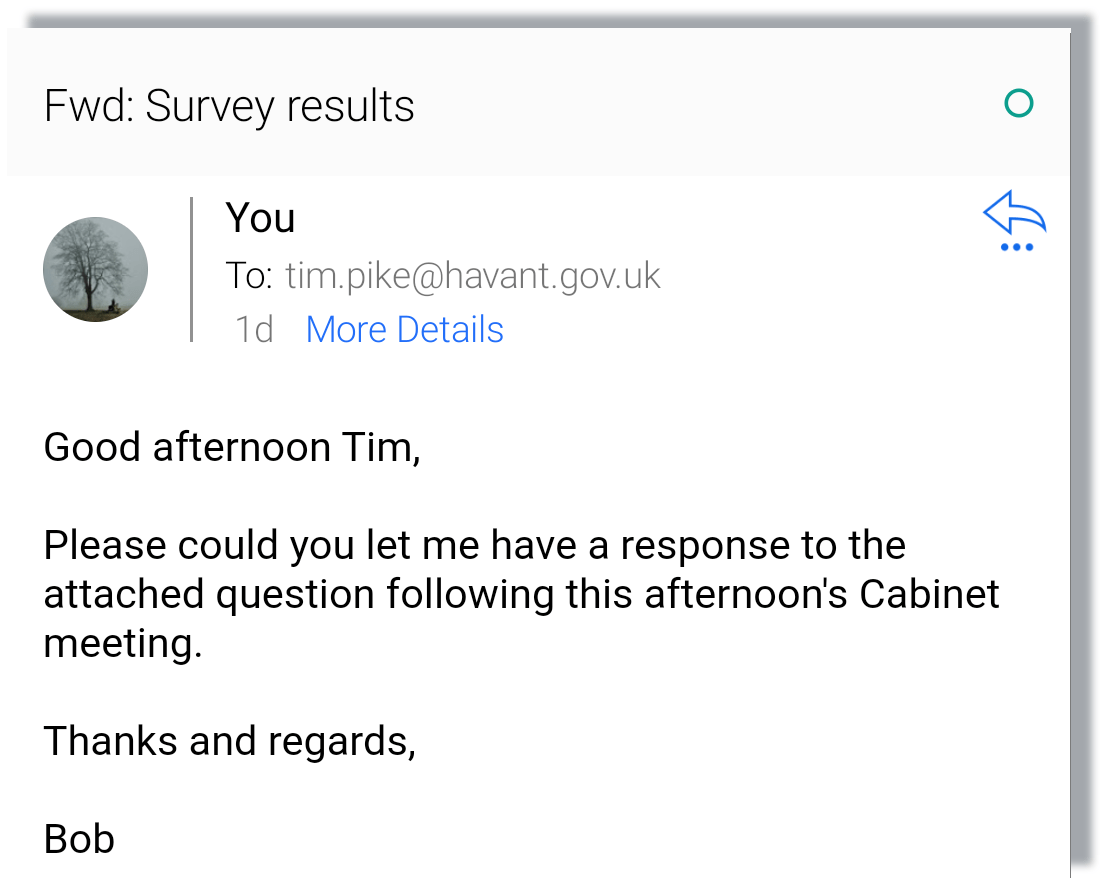
Task: Click recipient address tim.pike@havant.gov.uk
Action: (x=473, y=276)
